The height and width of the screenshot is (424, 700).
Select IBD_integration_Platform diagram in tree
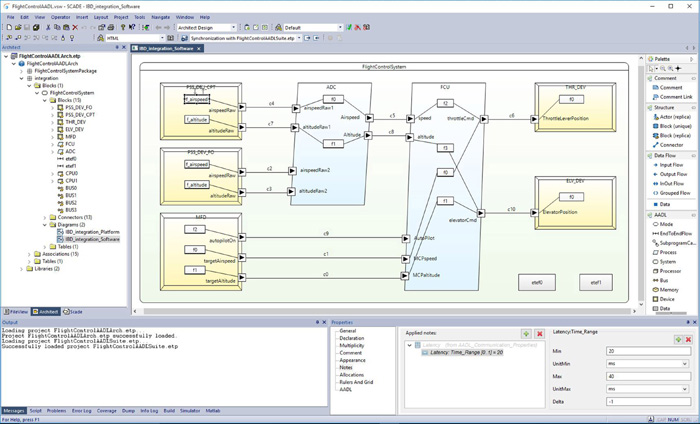point(88,233)
